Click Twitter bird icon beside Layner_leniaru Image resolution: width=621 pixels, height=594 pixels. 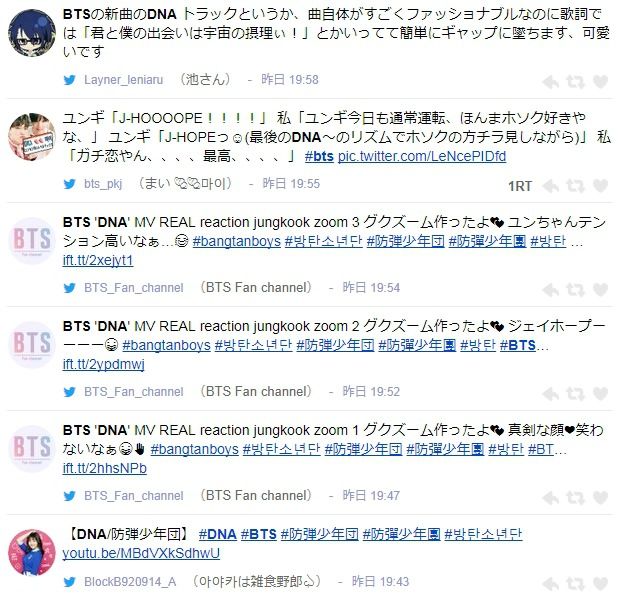point(70,80)
